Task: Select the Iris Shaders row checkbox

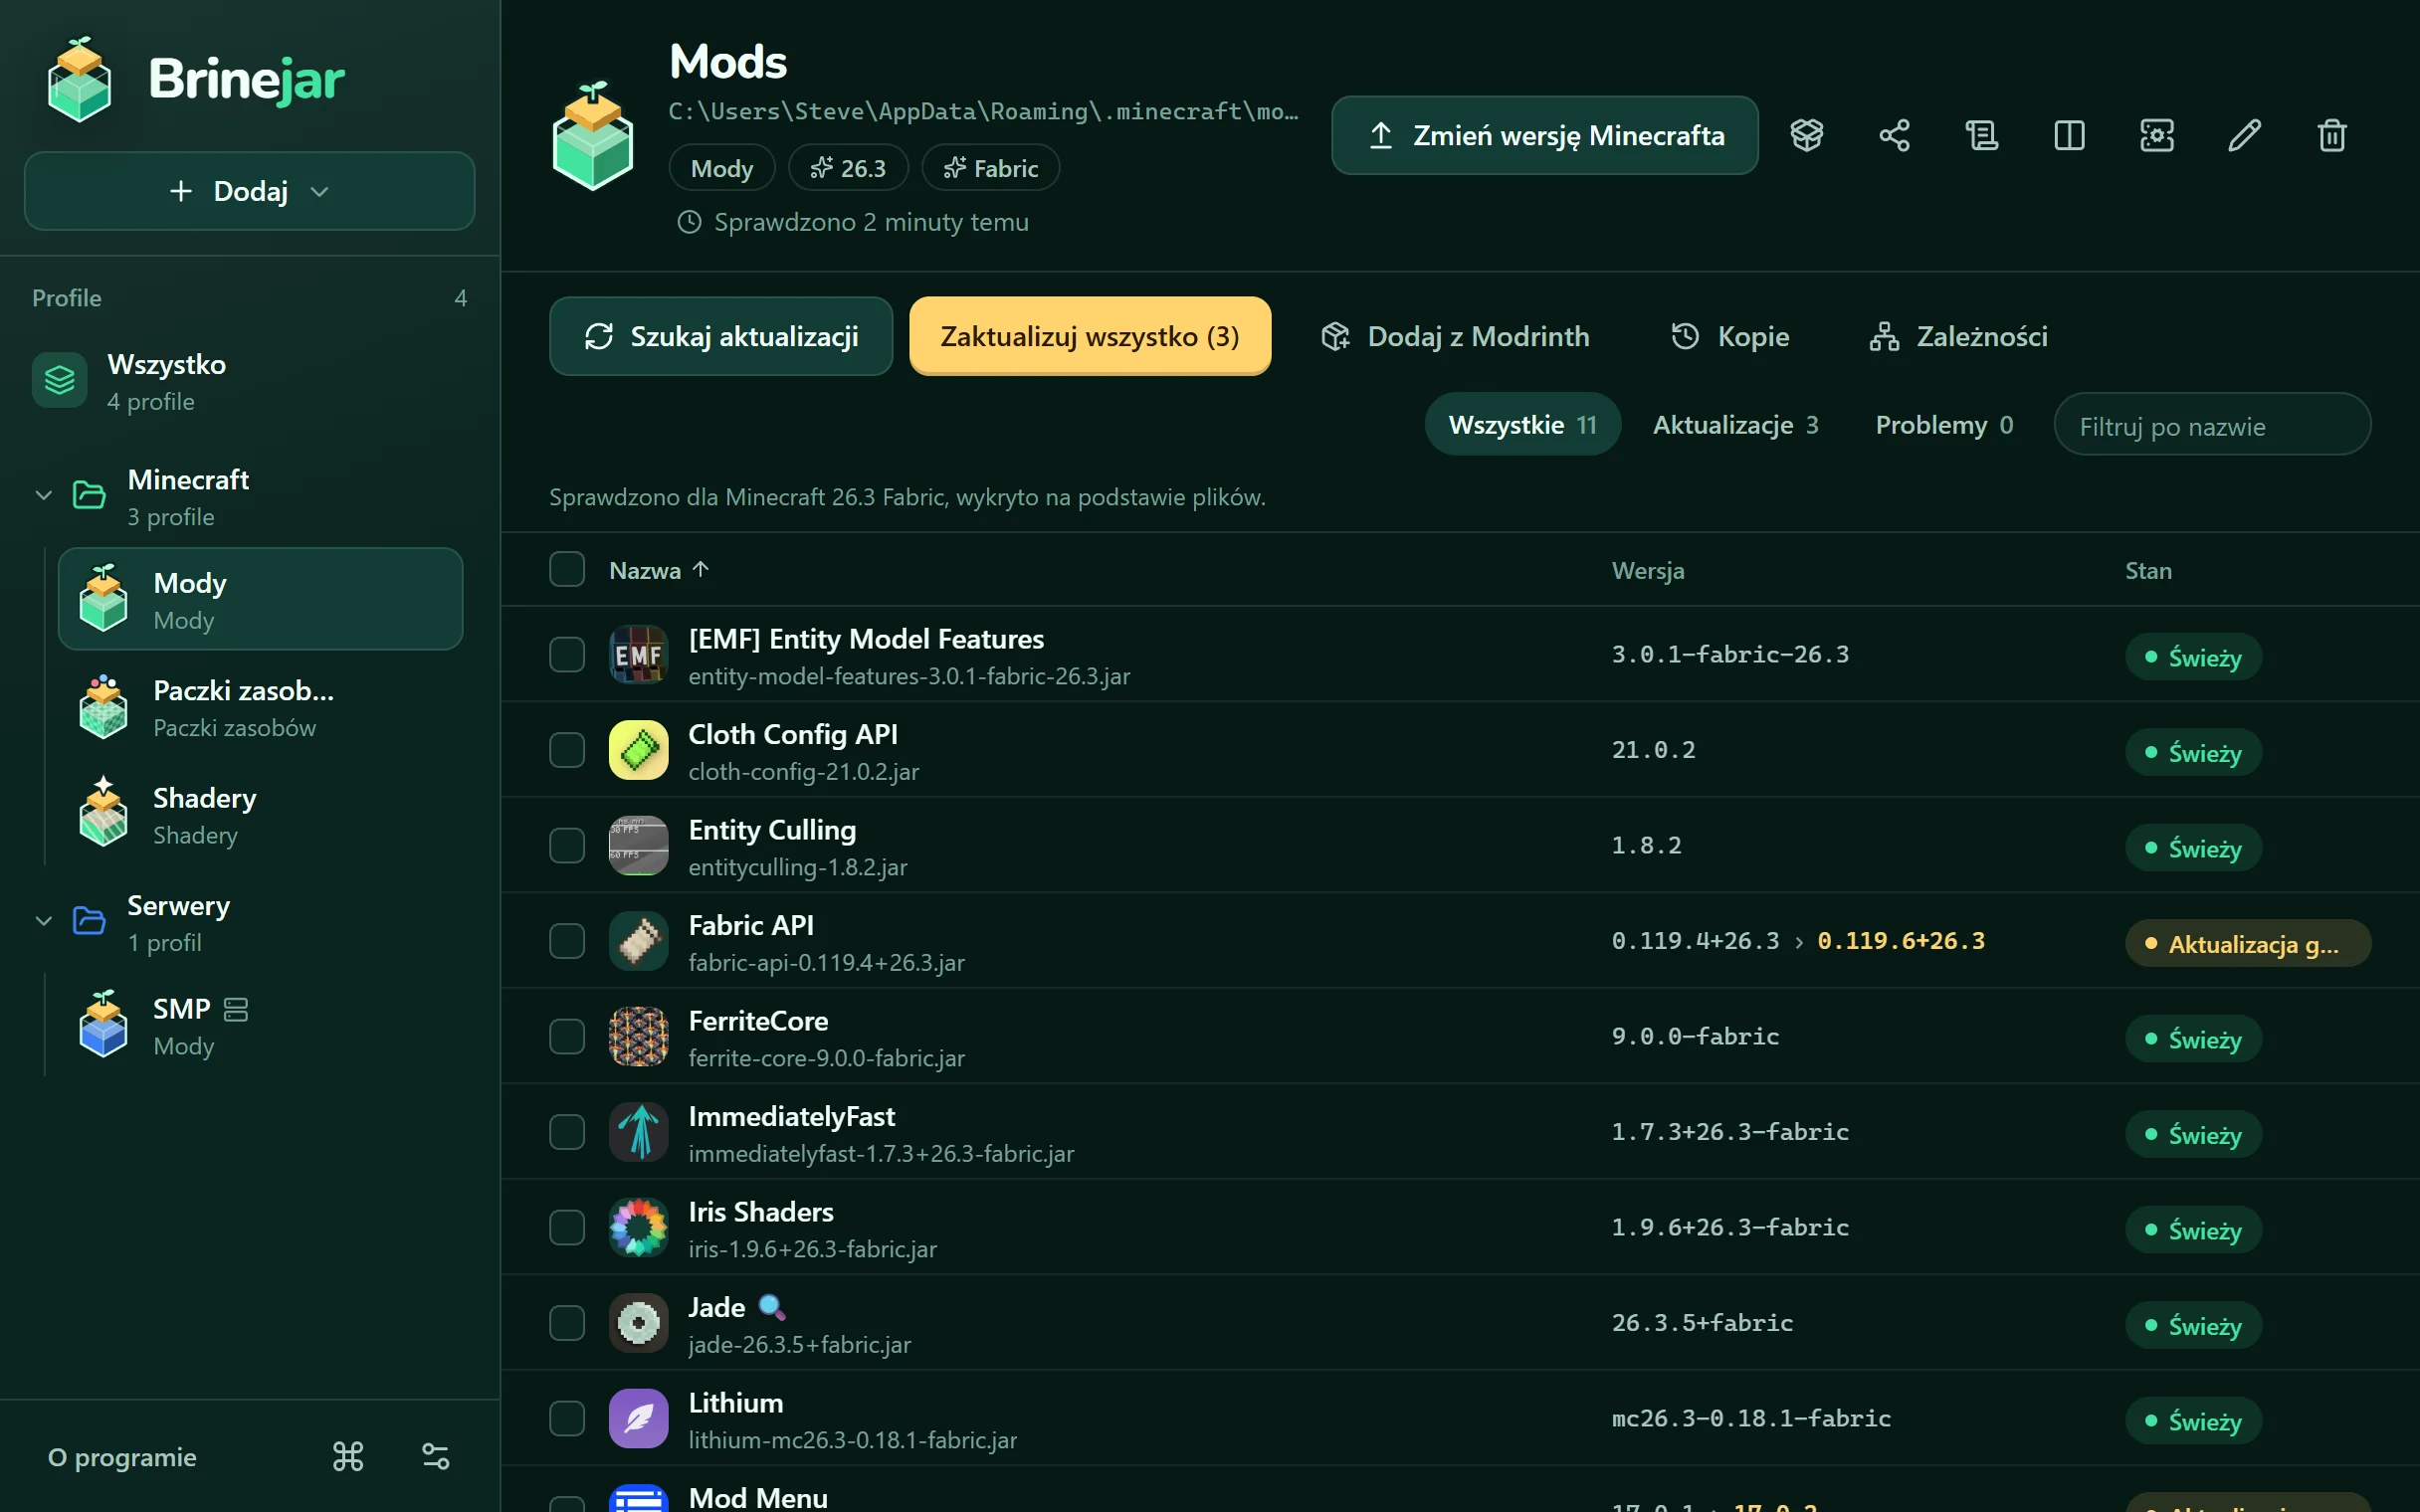Action: [x=567, y=1227]
